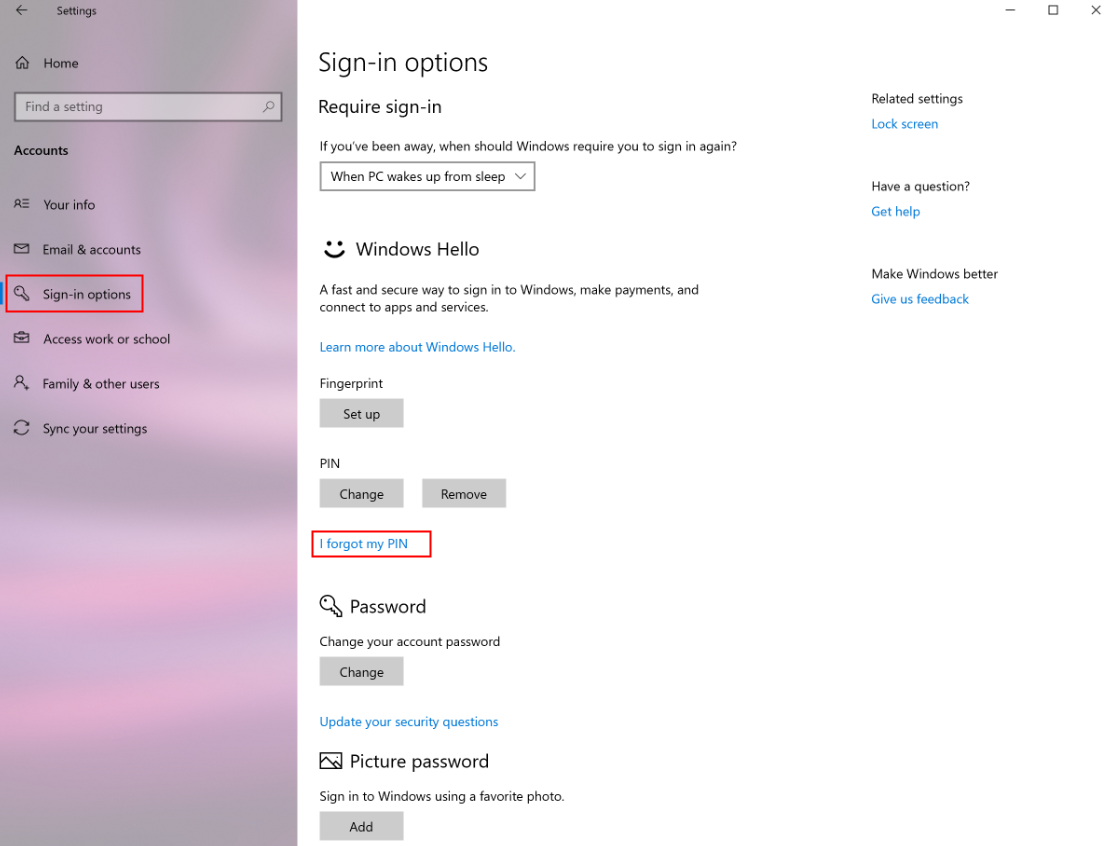Click the Home icon in sidebar

22,63
